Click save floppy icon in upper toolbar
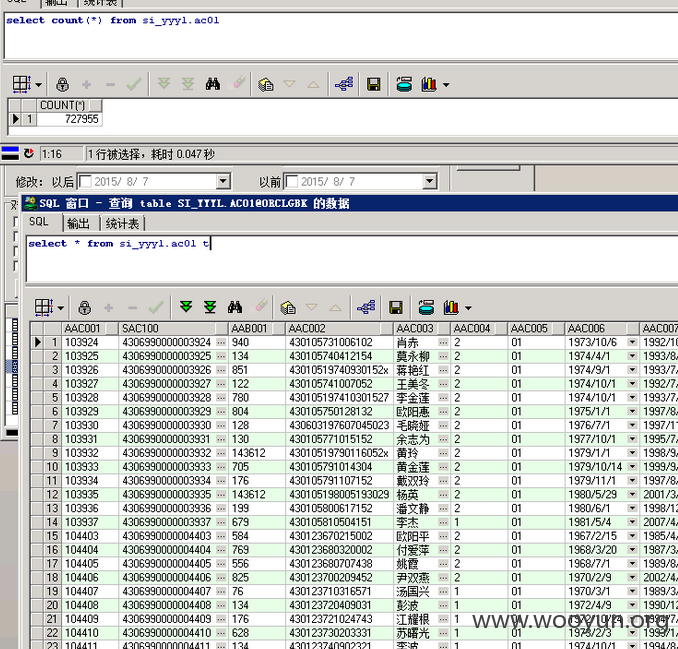Image resolution: width=678 pixels, height=649 pixels. (374, 84)
